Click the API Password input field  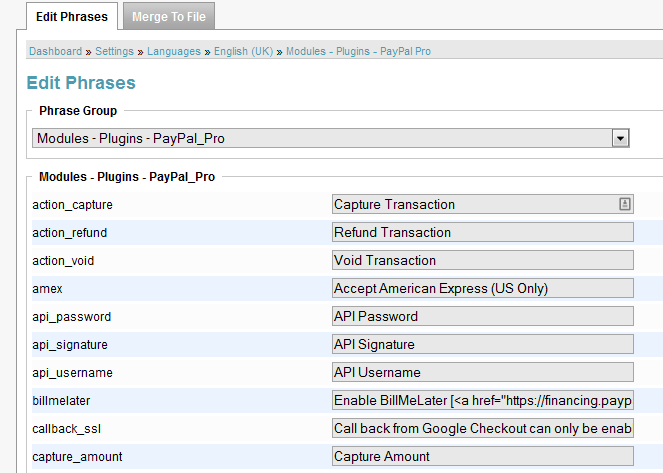(x=482, y=316)
